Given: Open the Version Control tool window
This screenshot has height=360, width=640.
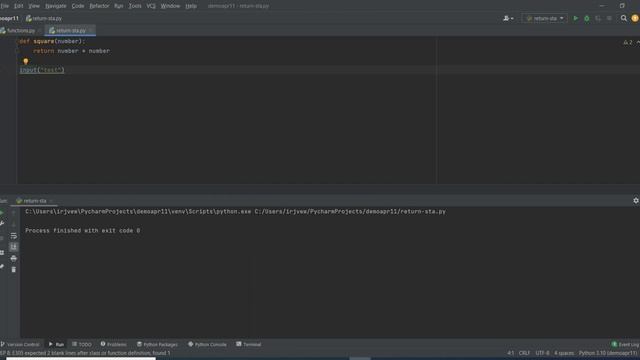Looking at the screenshot, I should pyautogui.click(x=20, y=344).
